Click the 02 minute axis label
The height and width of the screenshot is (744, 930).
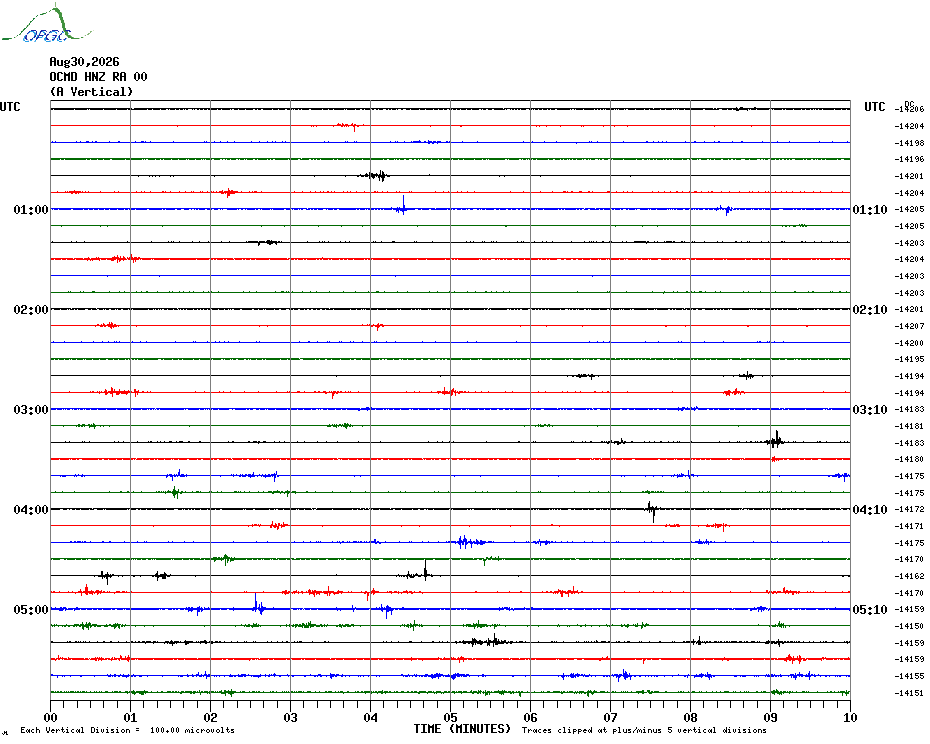[211, 717]
